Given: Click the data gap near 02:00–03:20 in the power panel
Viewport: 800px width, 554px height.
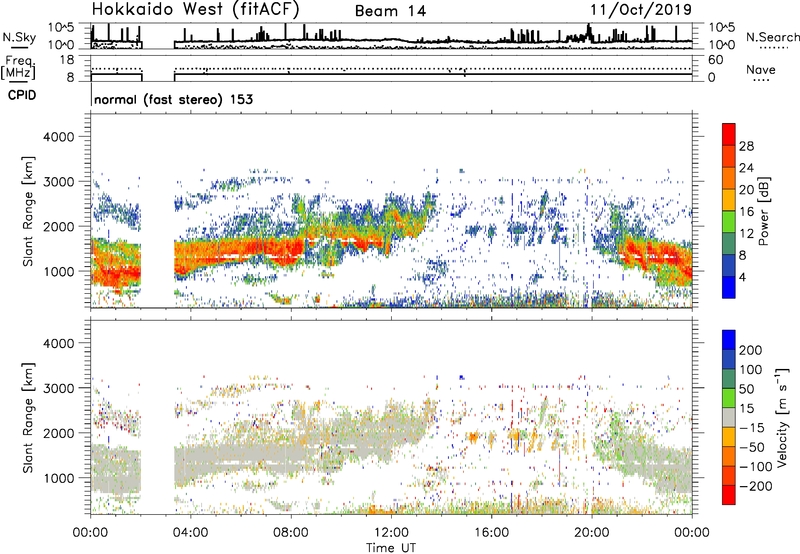Looking at the screenshot, I should coord(158,211).
